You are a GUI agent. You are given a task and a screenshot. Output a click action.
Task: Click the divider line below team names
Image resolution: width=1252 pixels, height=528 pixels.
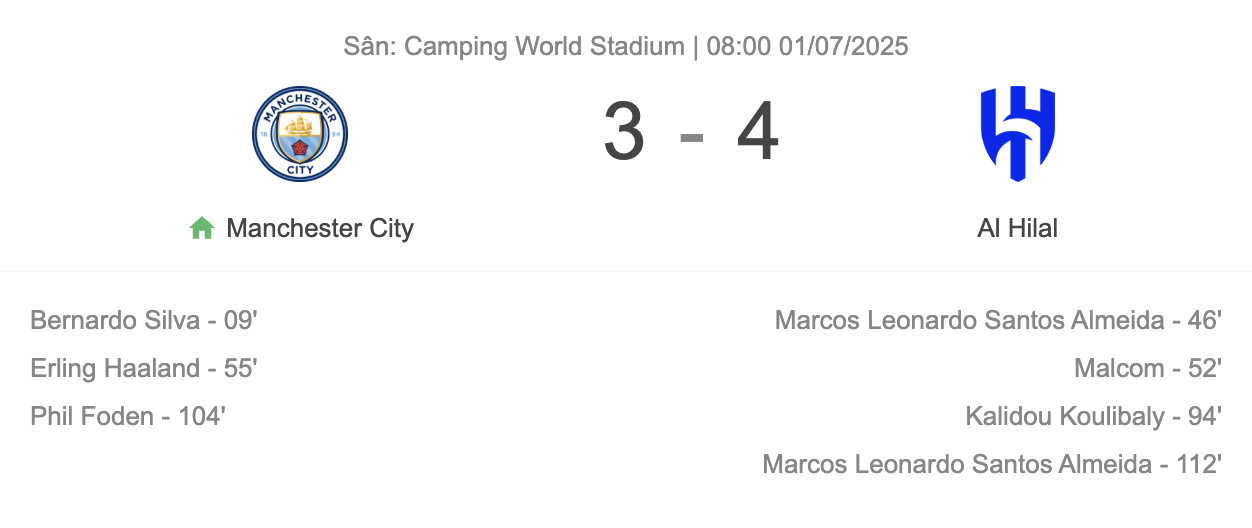tap(626, 270)
